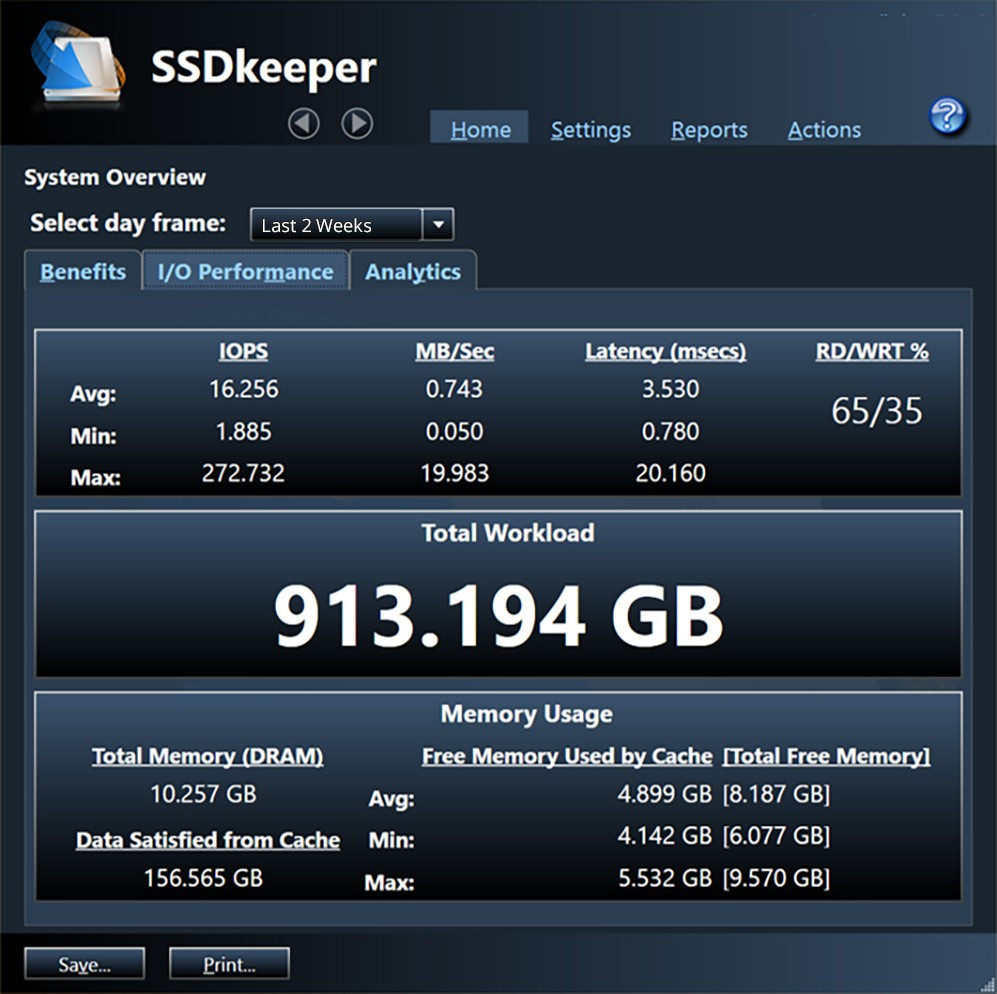Click the Latency (msecs) header
Screen dimensions: 997x994
coord(666,351)
